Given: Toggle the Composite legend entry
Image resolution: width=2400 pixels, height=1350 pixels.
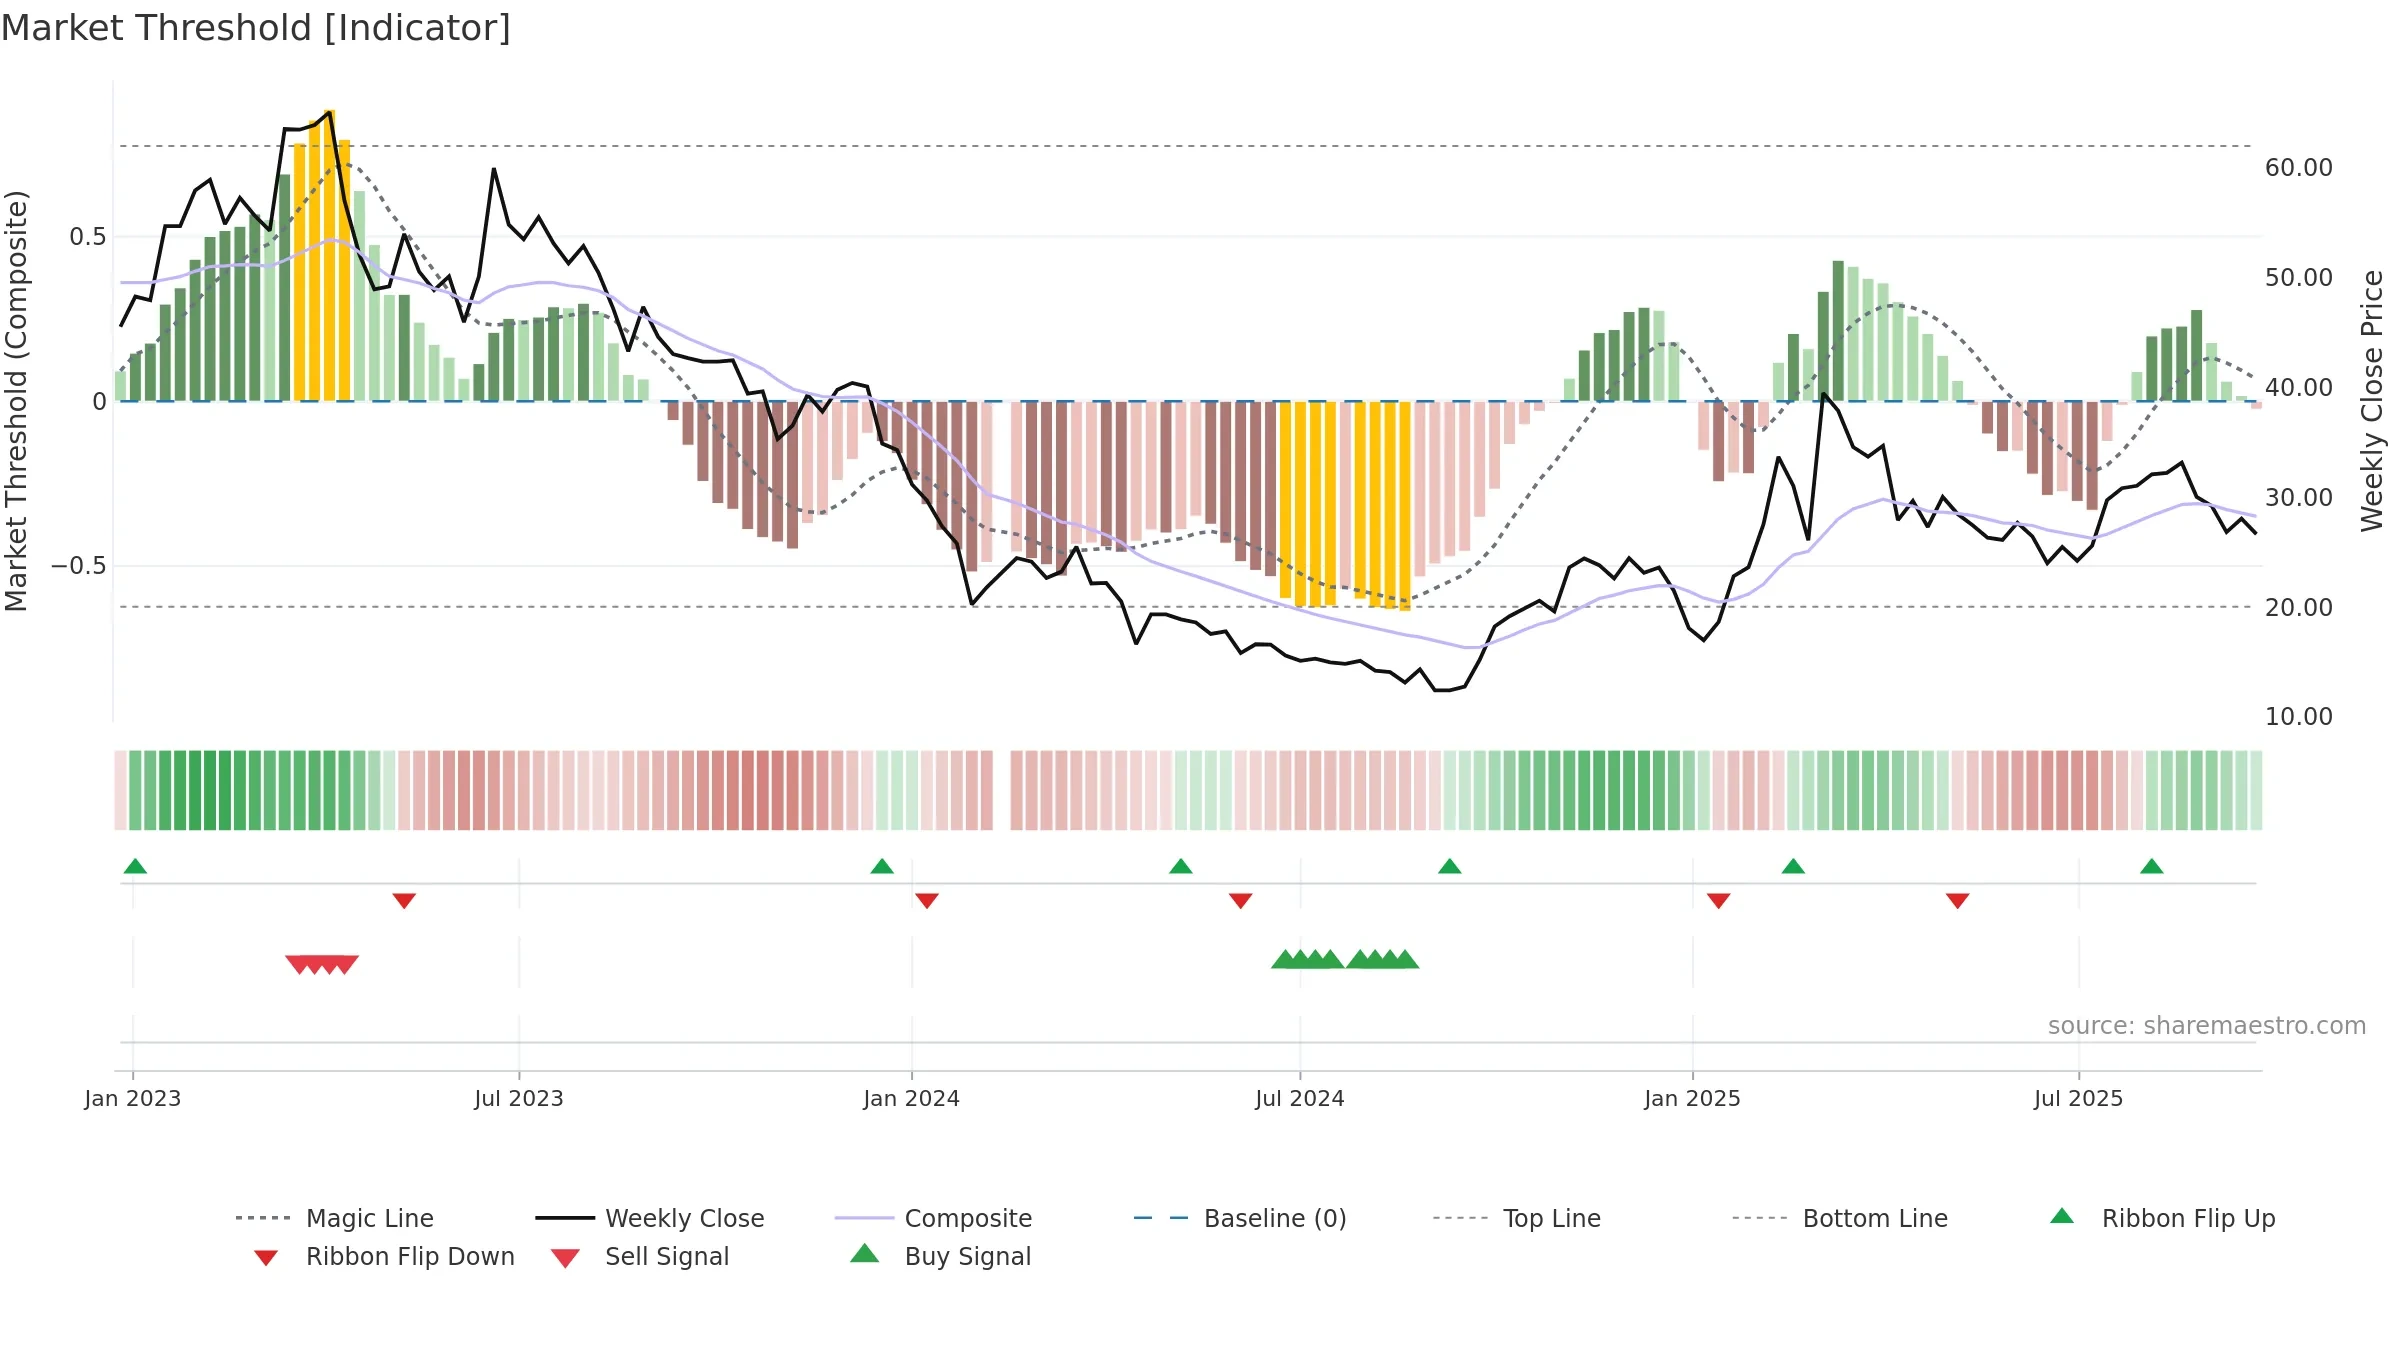Looking at the screenshot, I should (934, 1218).
